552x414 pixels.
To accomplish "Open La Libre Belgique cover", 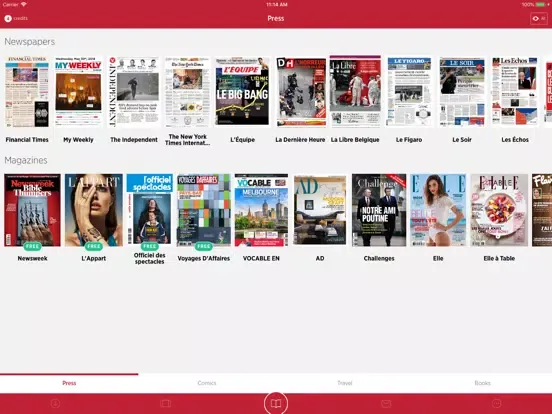I will 355,91.
